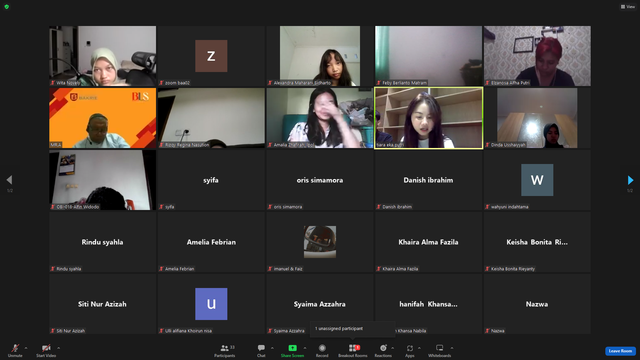Open the View layout menu

[x=628, y=7]
